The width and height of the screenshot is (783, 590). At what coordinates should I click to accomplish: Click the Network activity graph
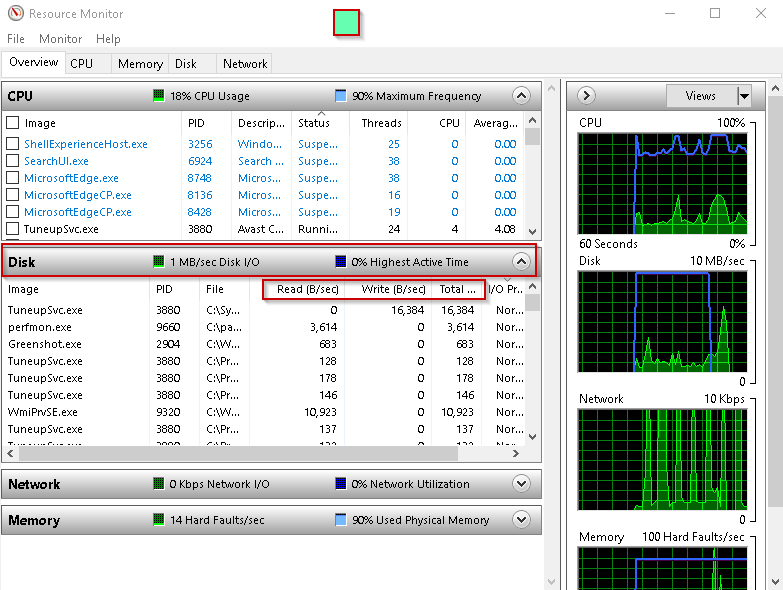[x=663, y=460]
